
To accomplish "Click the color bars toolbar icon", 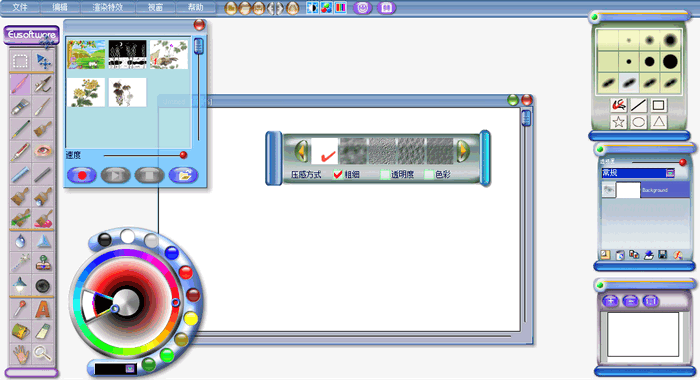I will [341, 8].
